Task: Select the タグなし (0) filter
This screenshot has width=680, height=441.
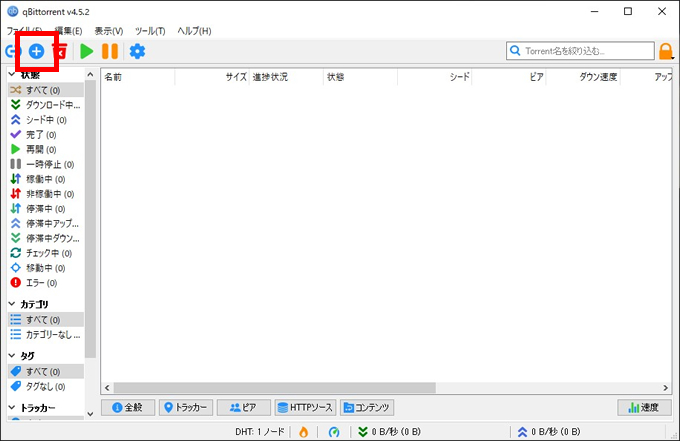Action: pyautogui.click(x=46, y=386)
